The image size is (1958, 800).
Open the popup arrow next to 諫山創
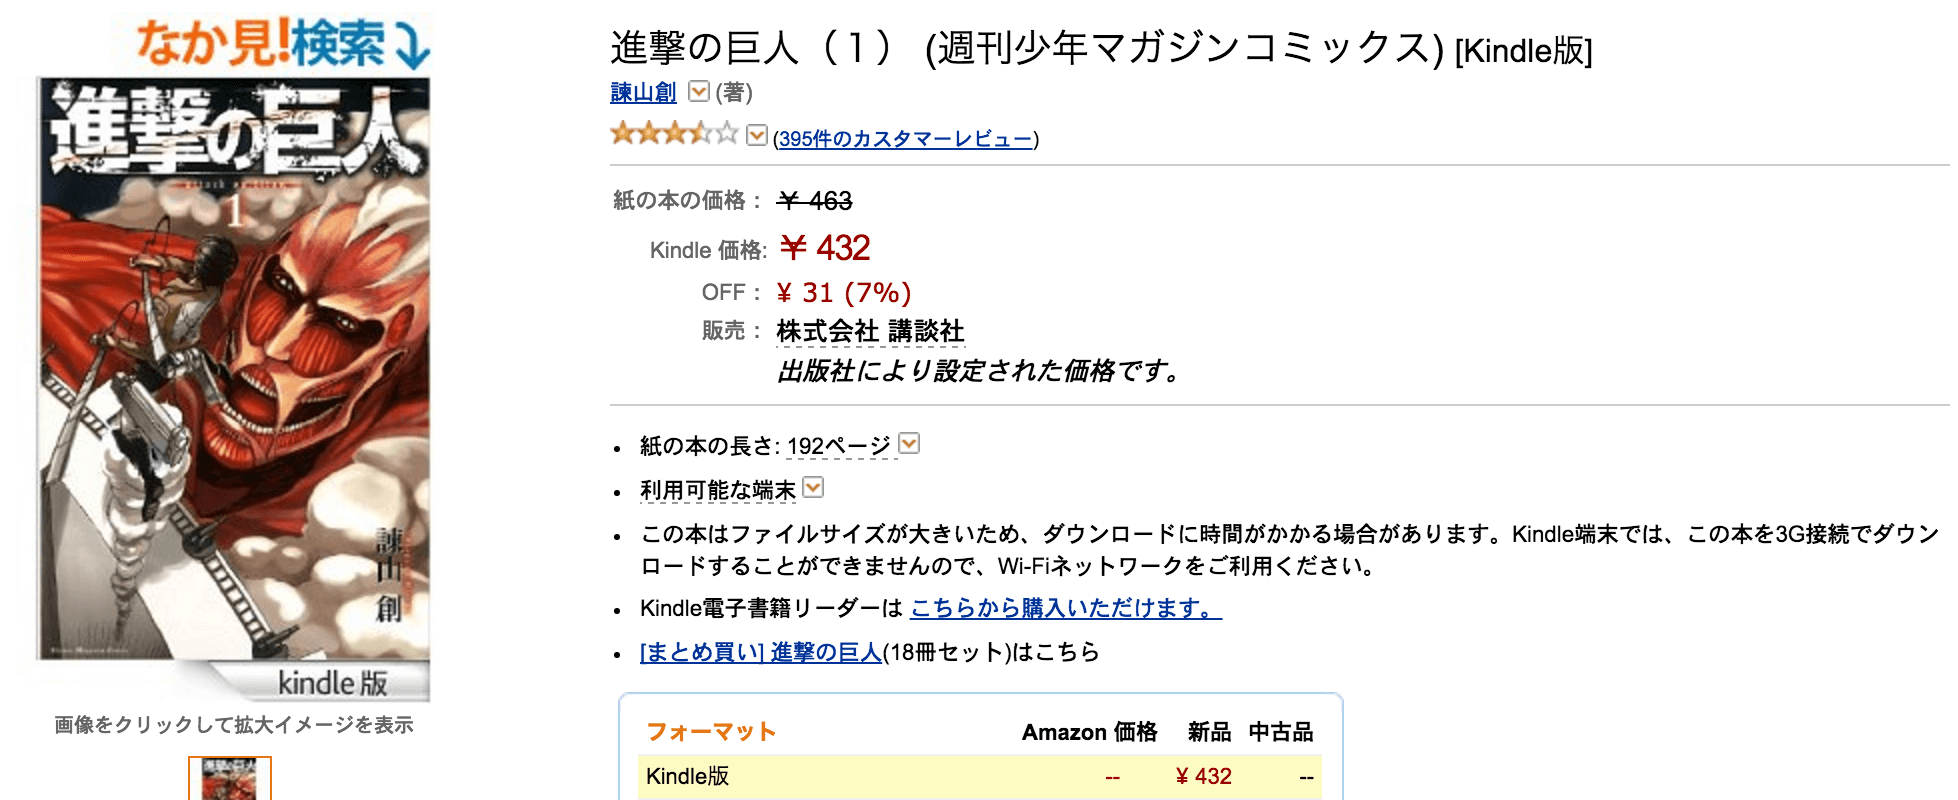(x=696, y=91)
